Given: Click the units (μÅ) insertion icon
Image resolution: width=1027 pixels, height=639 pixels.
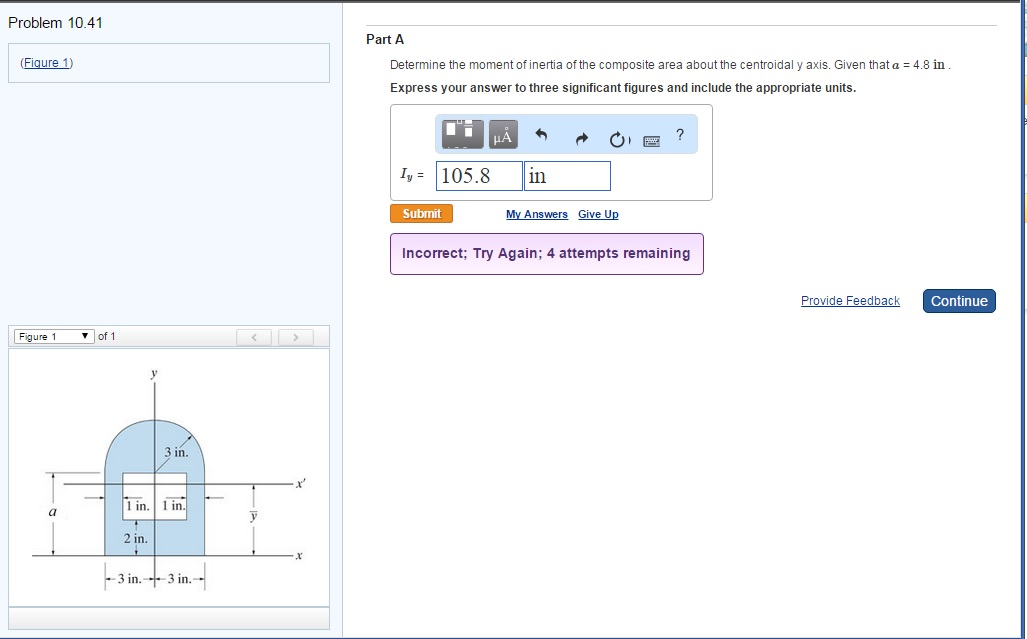Looking at the screenshot, I should [x=502, y=134].
